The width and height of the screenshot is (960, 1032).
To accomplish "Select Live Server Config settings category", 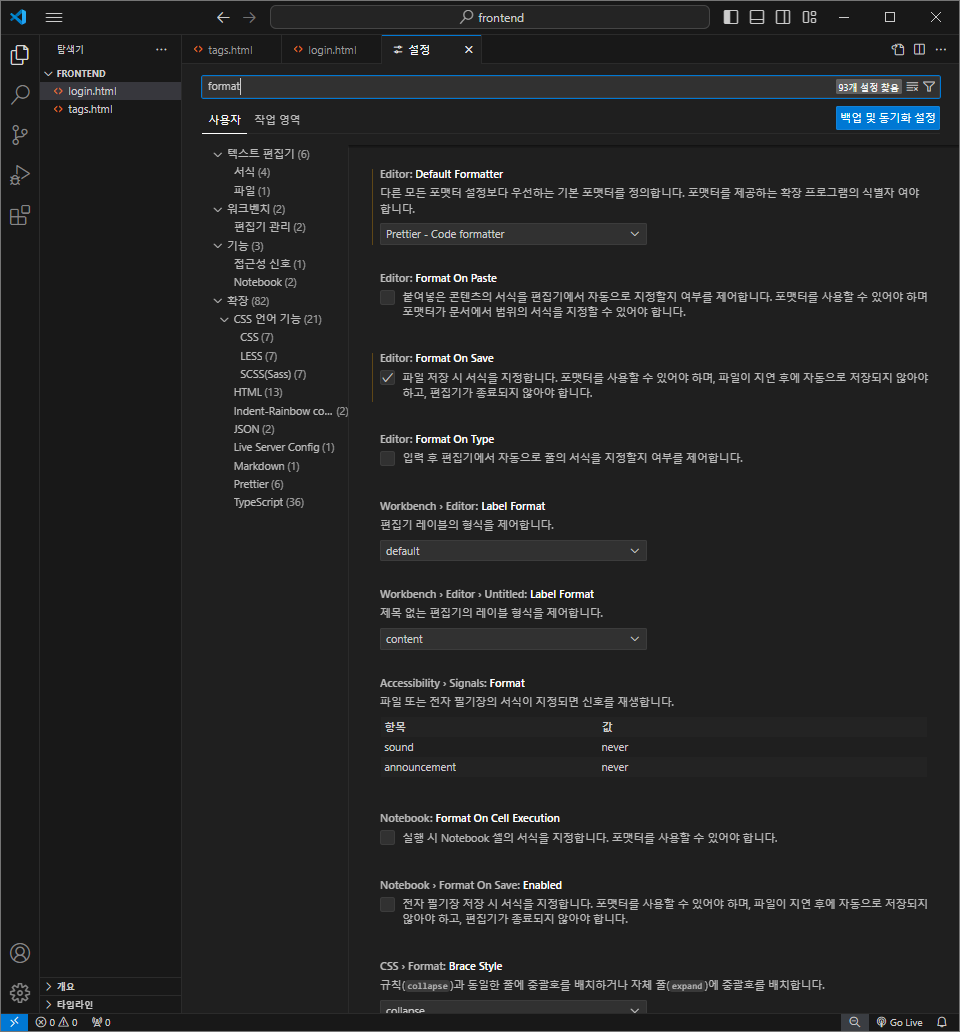I will pyautogui.click(x=284, y=448).
